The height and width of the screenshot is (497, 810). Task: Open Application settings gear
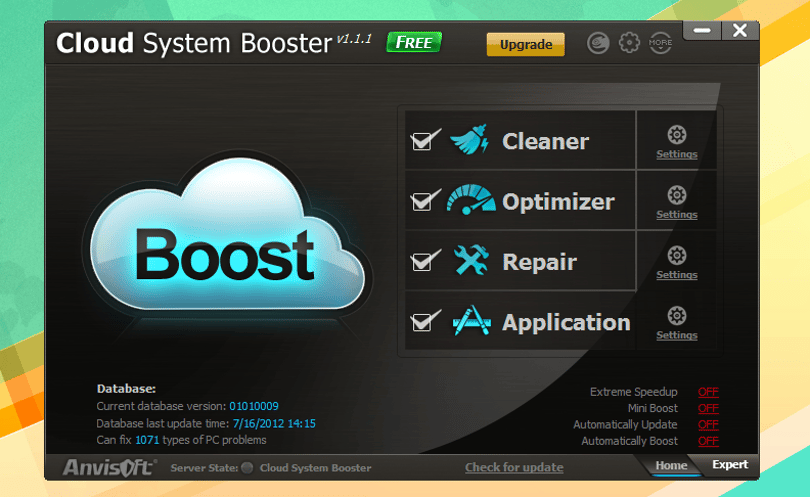click(x=677, y=316)
